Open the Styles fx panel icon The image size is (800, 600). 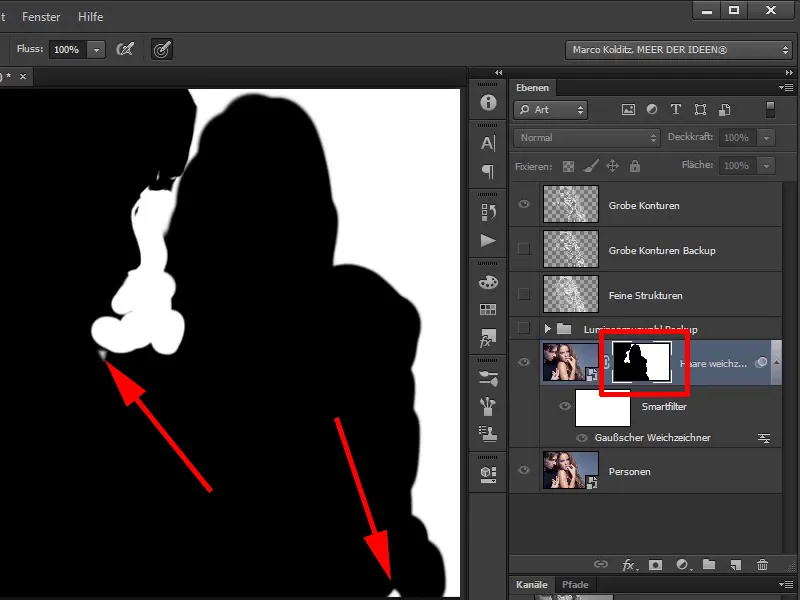488,338
